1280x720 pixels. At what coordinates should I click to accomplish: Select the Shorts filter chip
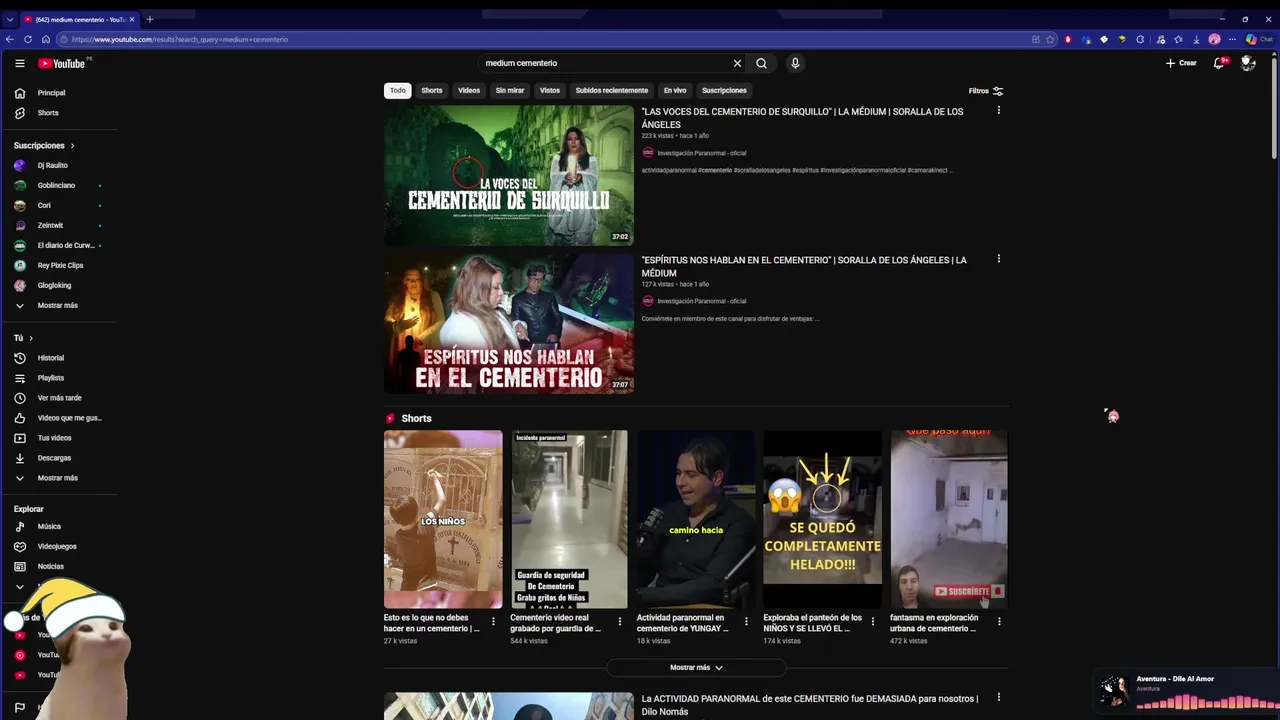[432, 90]
